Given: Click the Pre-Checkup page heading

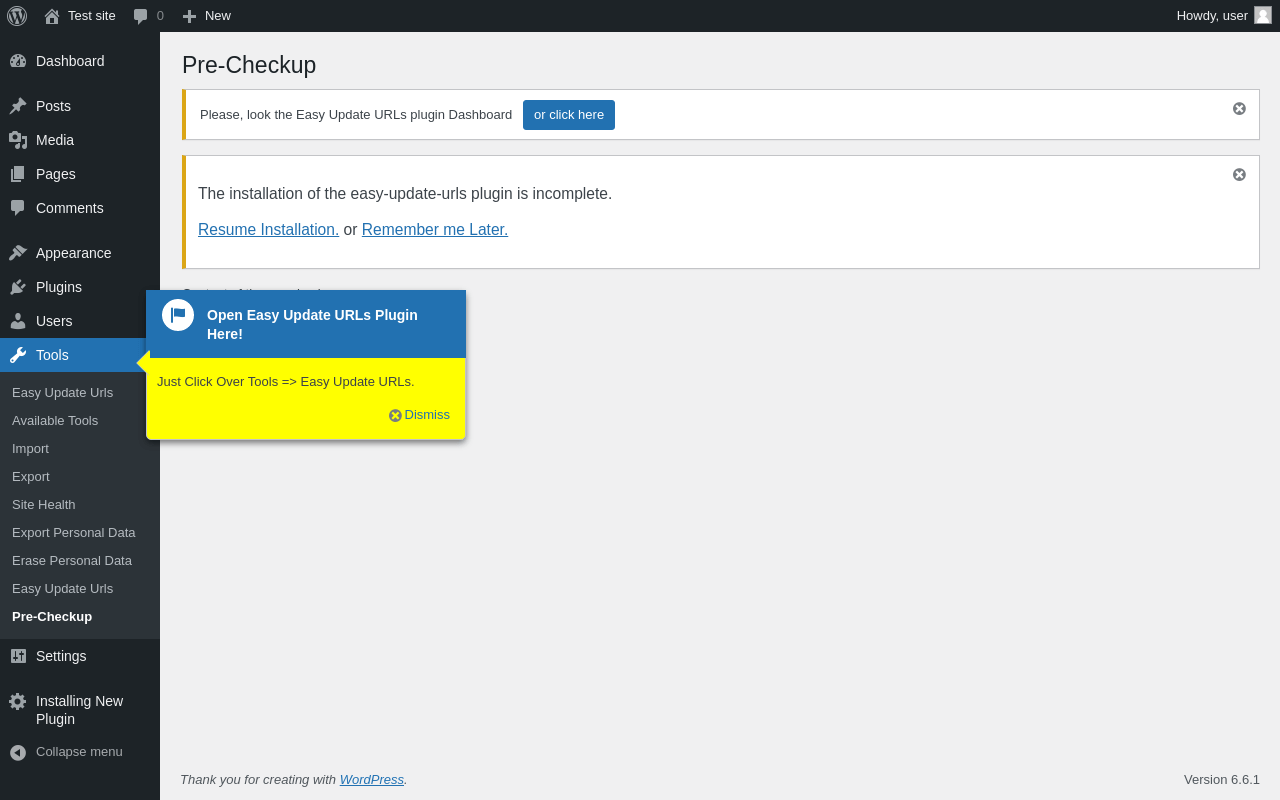Looking at the screenshot, I should (249, 65).
